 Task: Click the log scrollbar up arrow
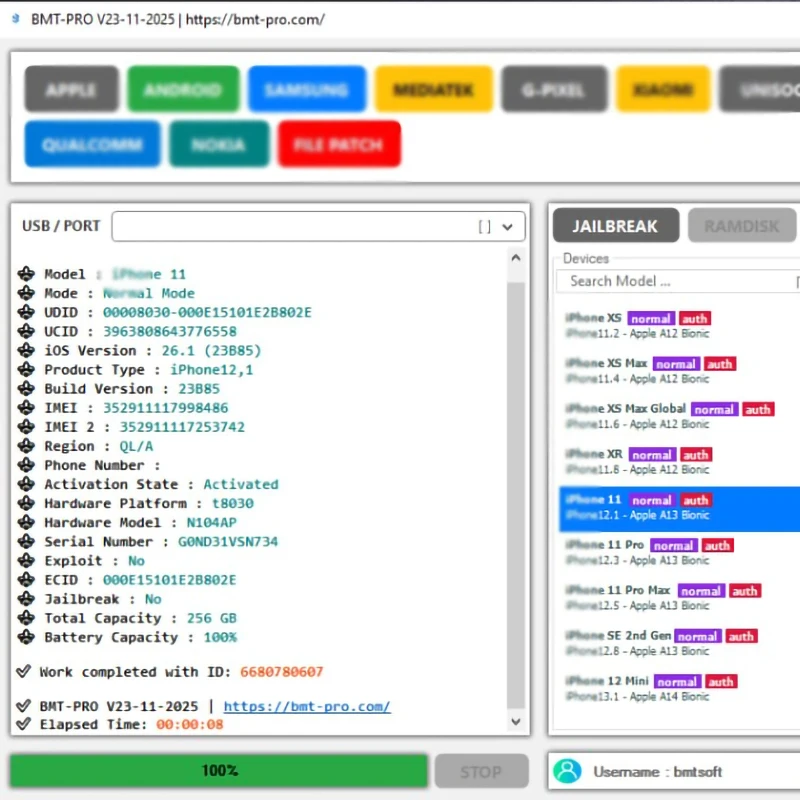516,258
